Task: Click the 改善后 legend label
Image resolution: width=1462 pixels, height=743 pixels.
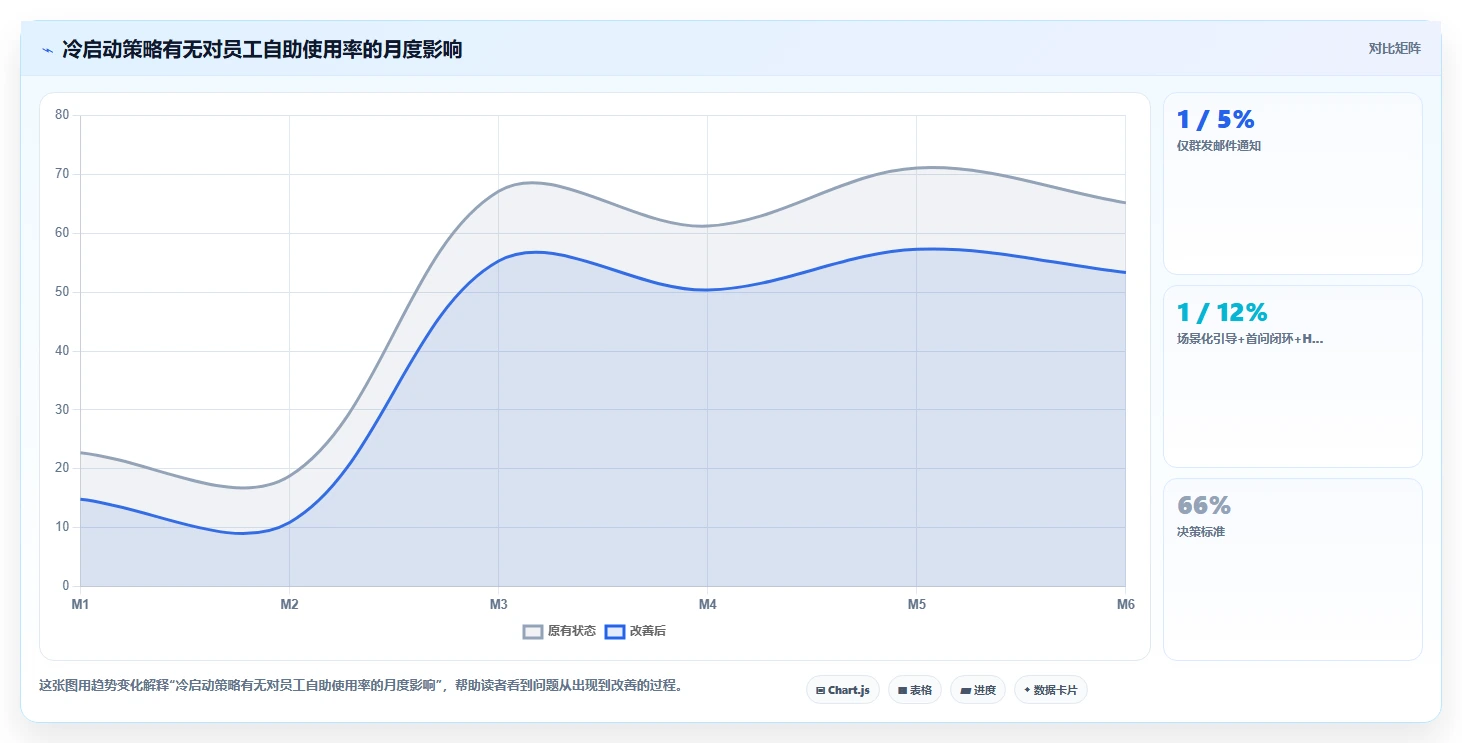Action: coord(648,631)
